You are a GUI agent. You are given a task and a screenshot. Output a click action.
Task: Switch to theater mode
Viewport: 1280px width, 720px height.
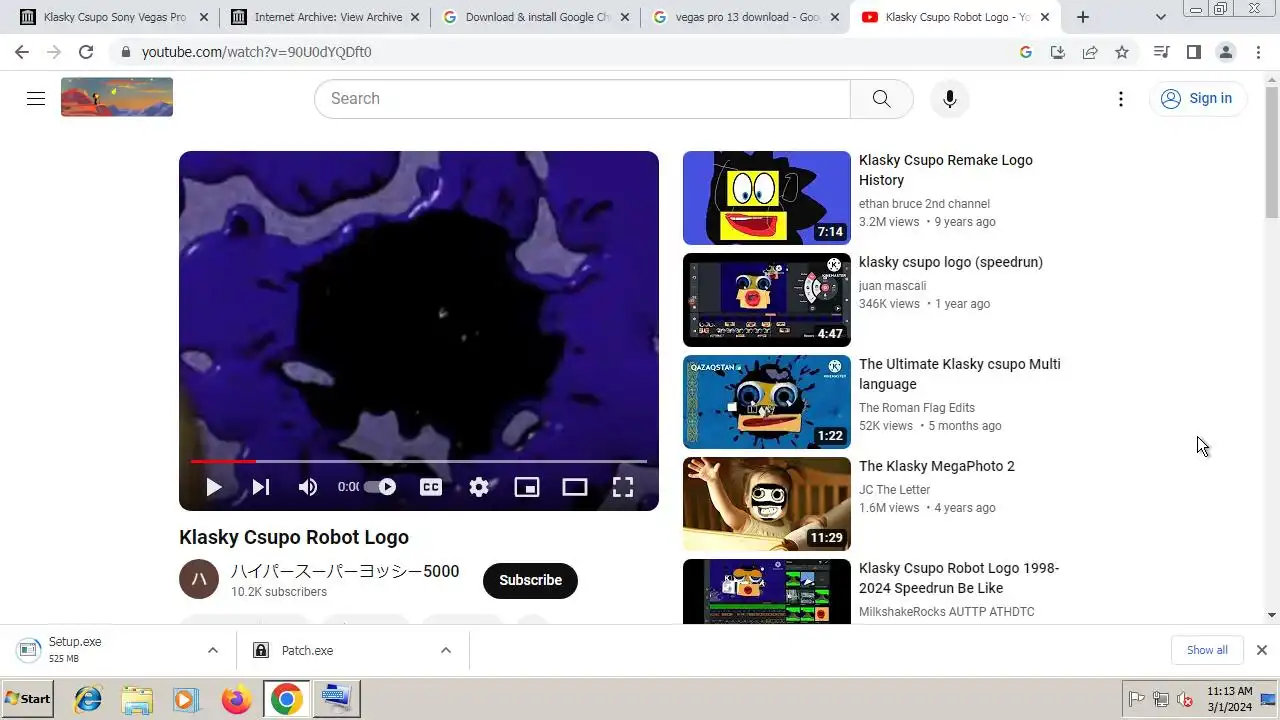click(575, 487)
